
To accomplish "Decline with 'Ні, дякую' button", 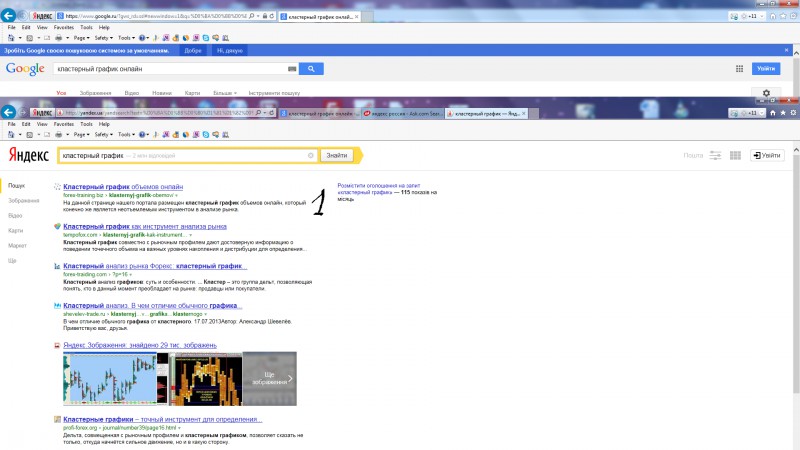I will pos(230,51).
